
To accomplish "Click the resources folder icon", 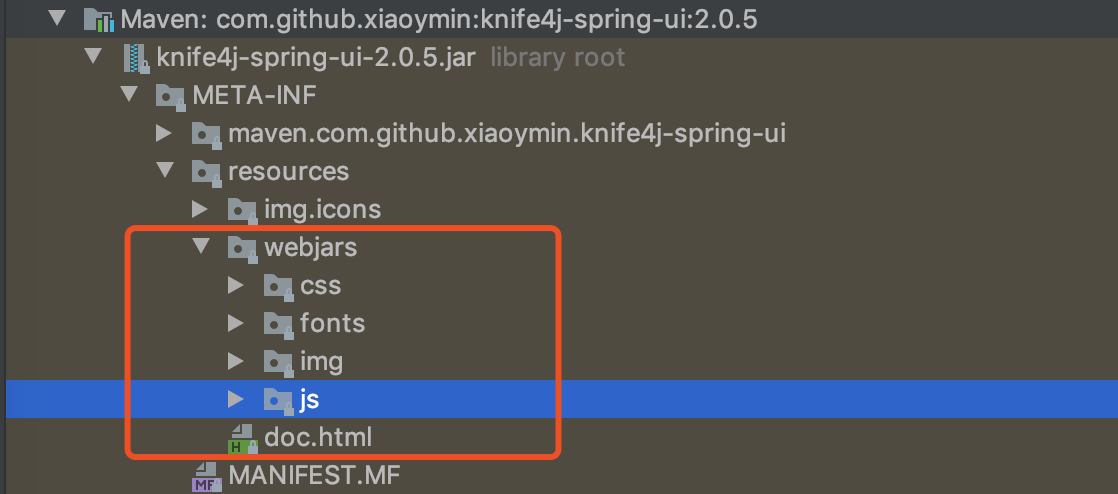I will [205, 171].
